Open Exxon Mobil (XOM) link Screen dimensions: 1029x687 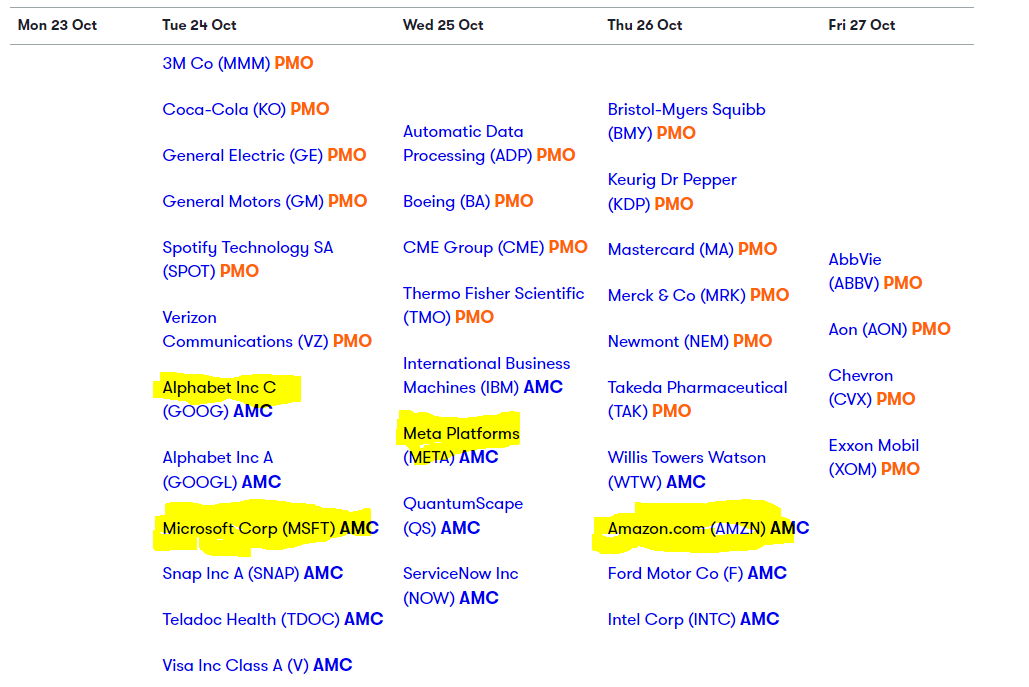click(874, 457)
